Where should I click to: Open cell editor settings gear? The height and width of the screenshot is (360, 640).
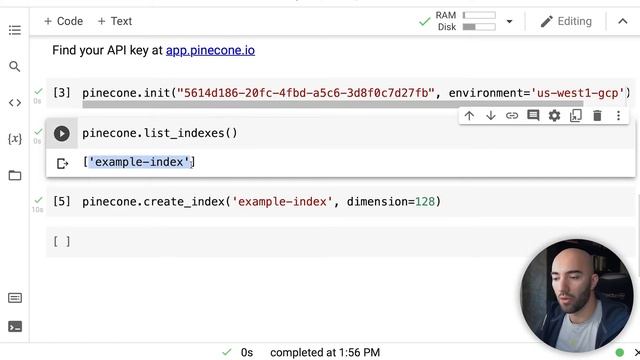554,116
